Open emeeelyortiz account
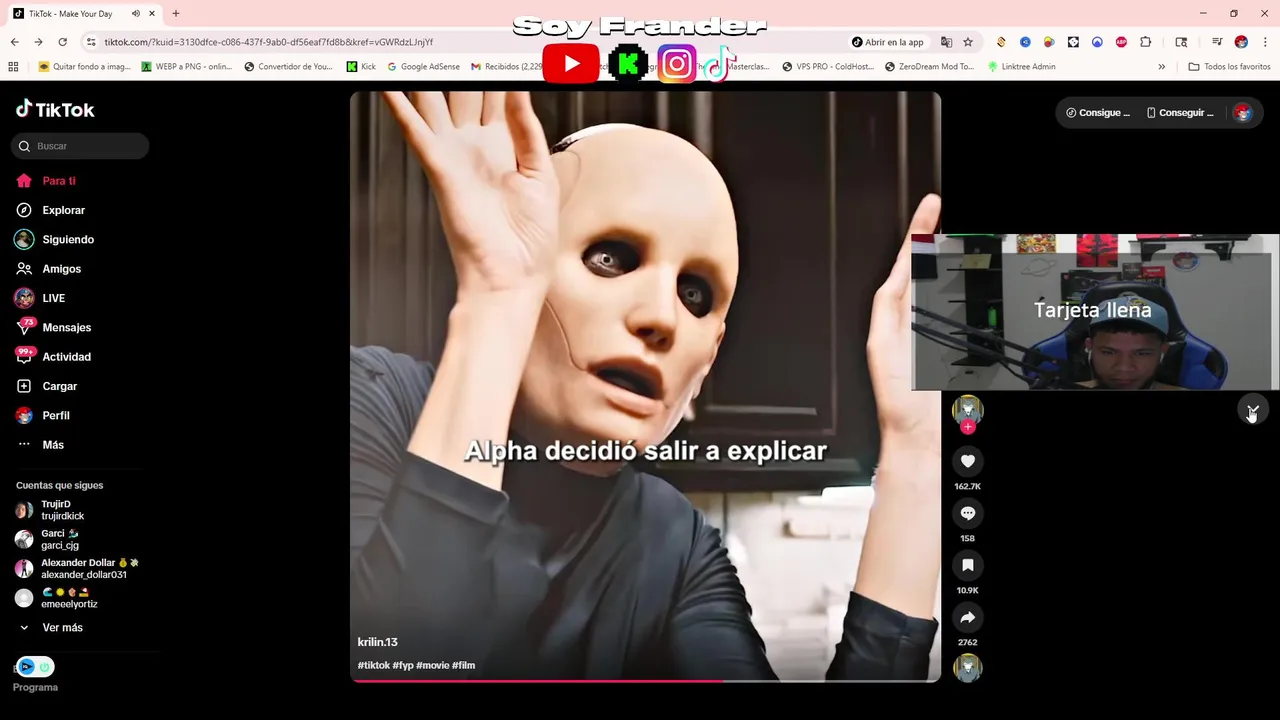The width and height of the screenshot is (1280, 720). [58, 598]
